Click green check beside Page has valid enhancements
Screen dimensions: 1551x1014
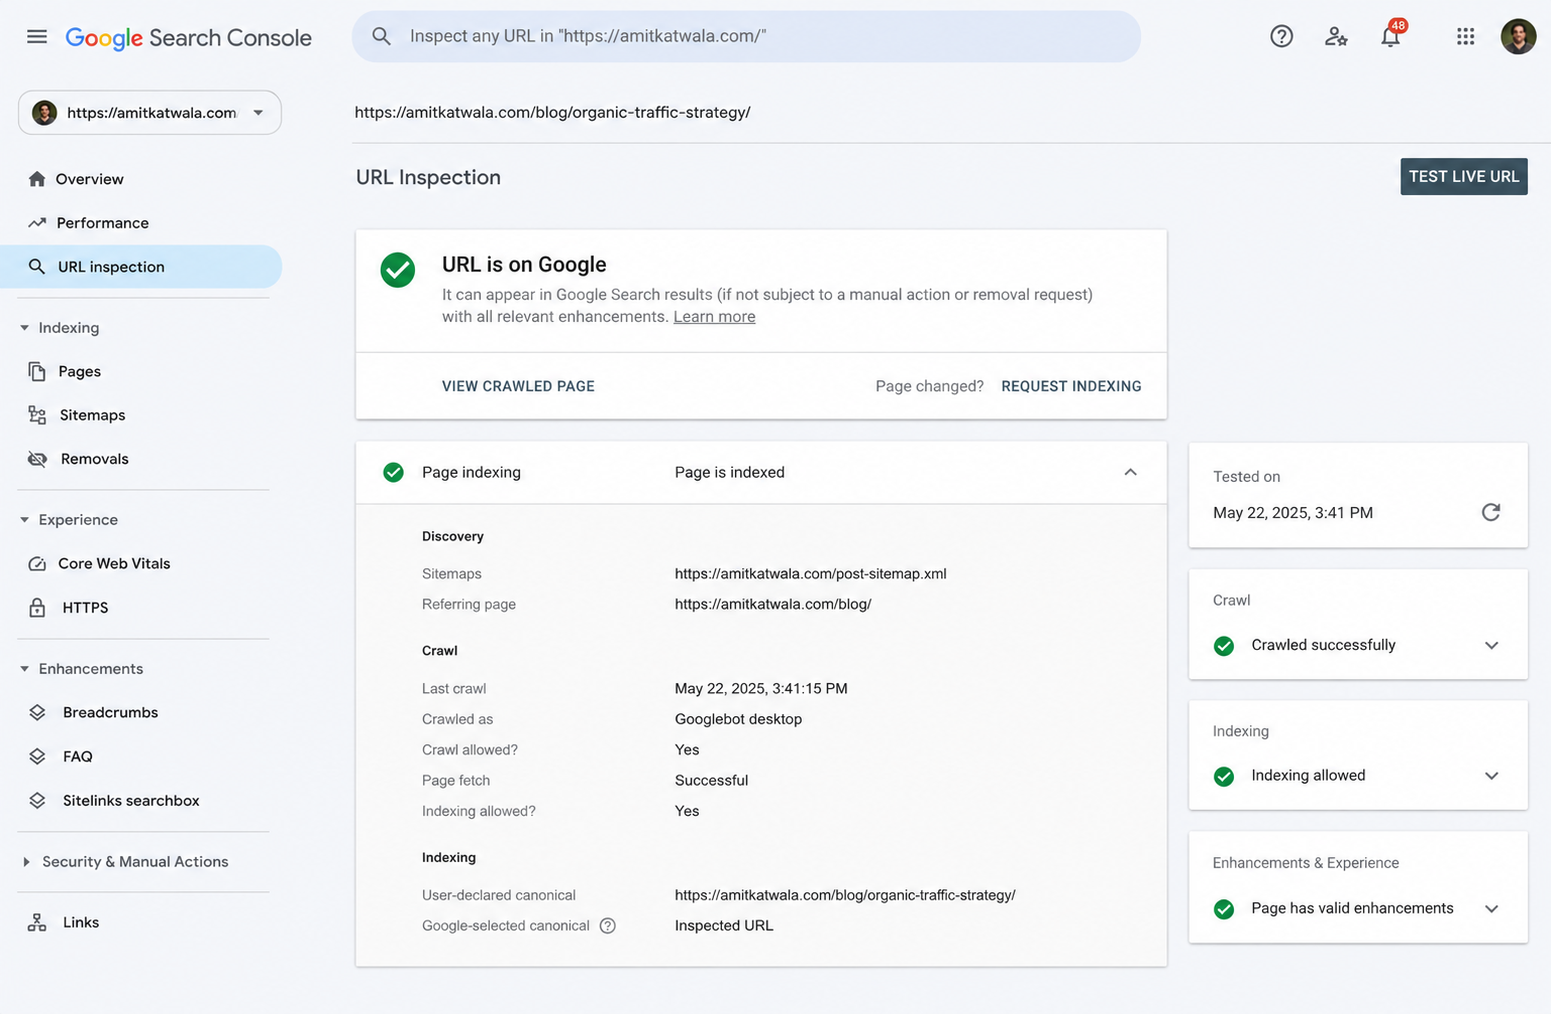1224,909
